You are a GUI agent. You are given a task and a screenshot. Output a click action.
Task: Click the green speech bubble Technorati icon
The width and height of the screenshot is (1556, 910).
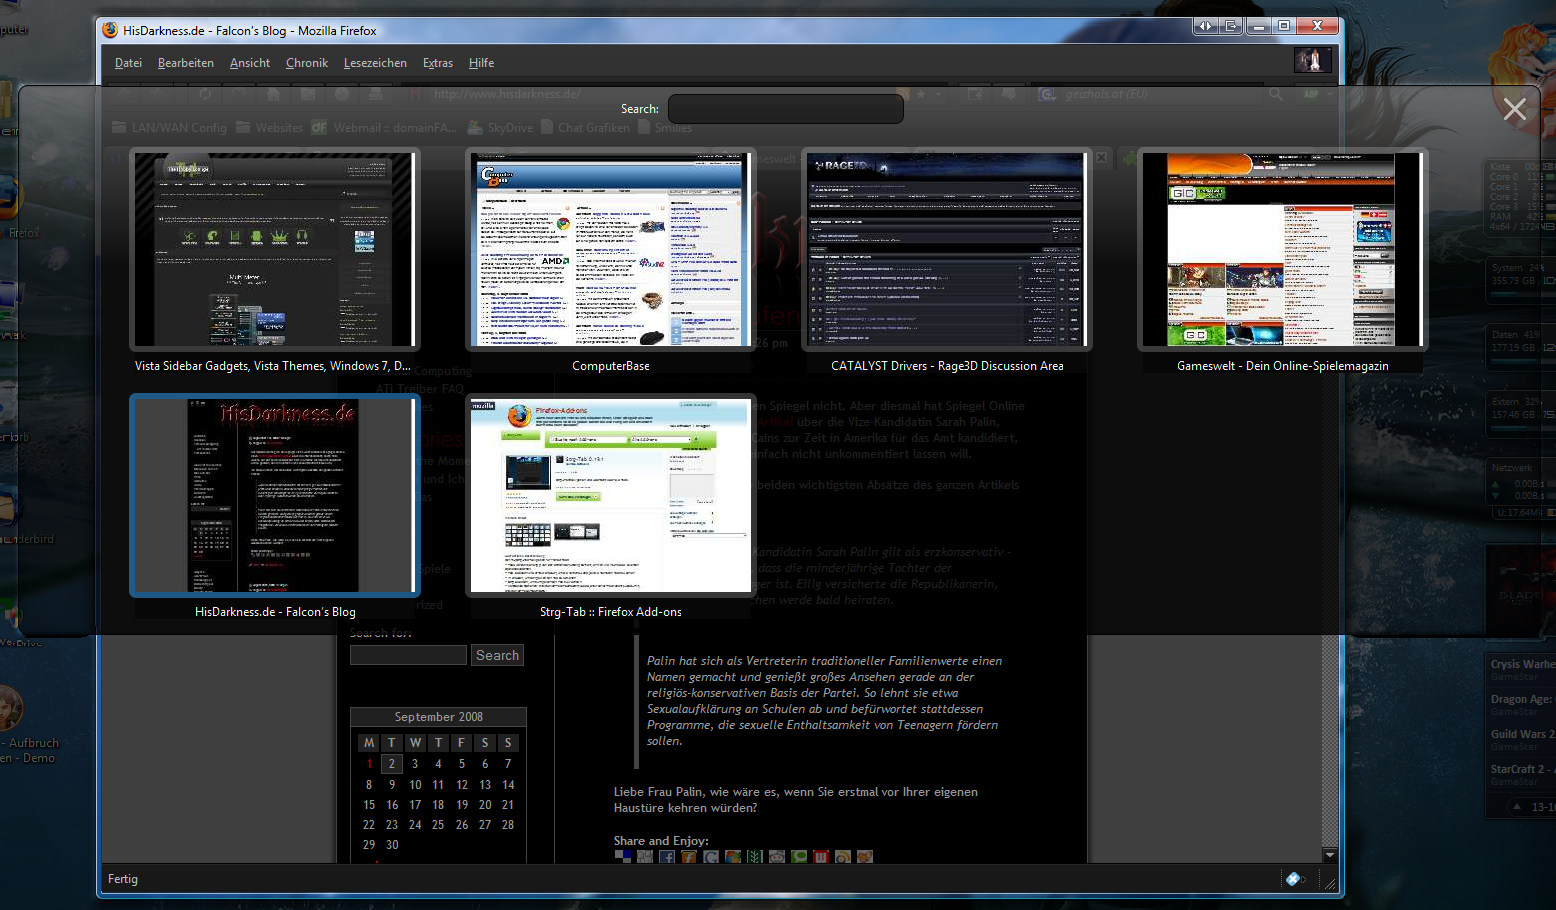pos(799,856)
